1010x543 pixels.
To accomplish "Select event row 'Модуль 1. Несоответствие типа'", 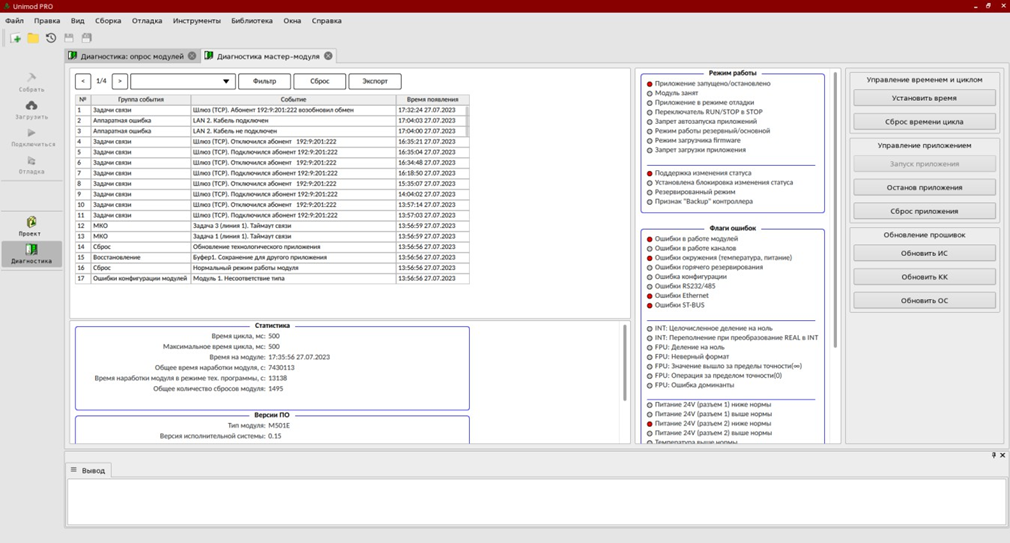I will tap(272, 278).
